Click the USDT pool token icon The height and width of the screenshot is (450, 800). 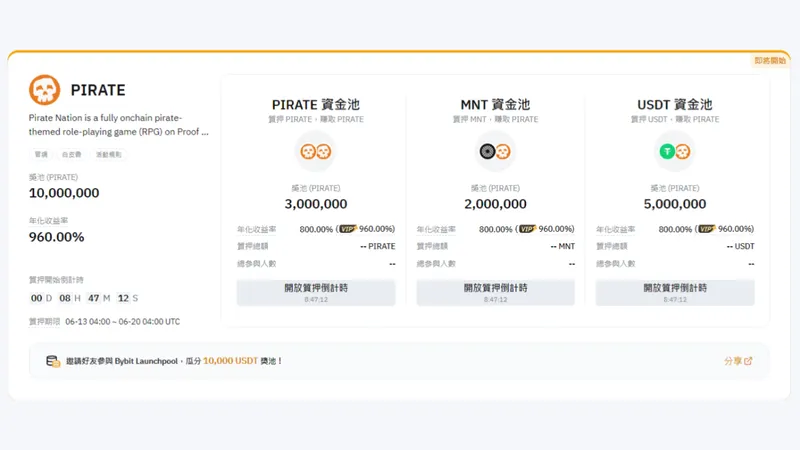point(675,152)
